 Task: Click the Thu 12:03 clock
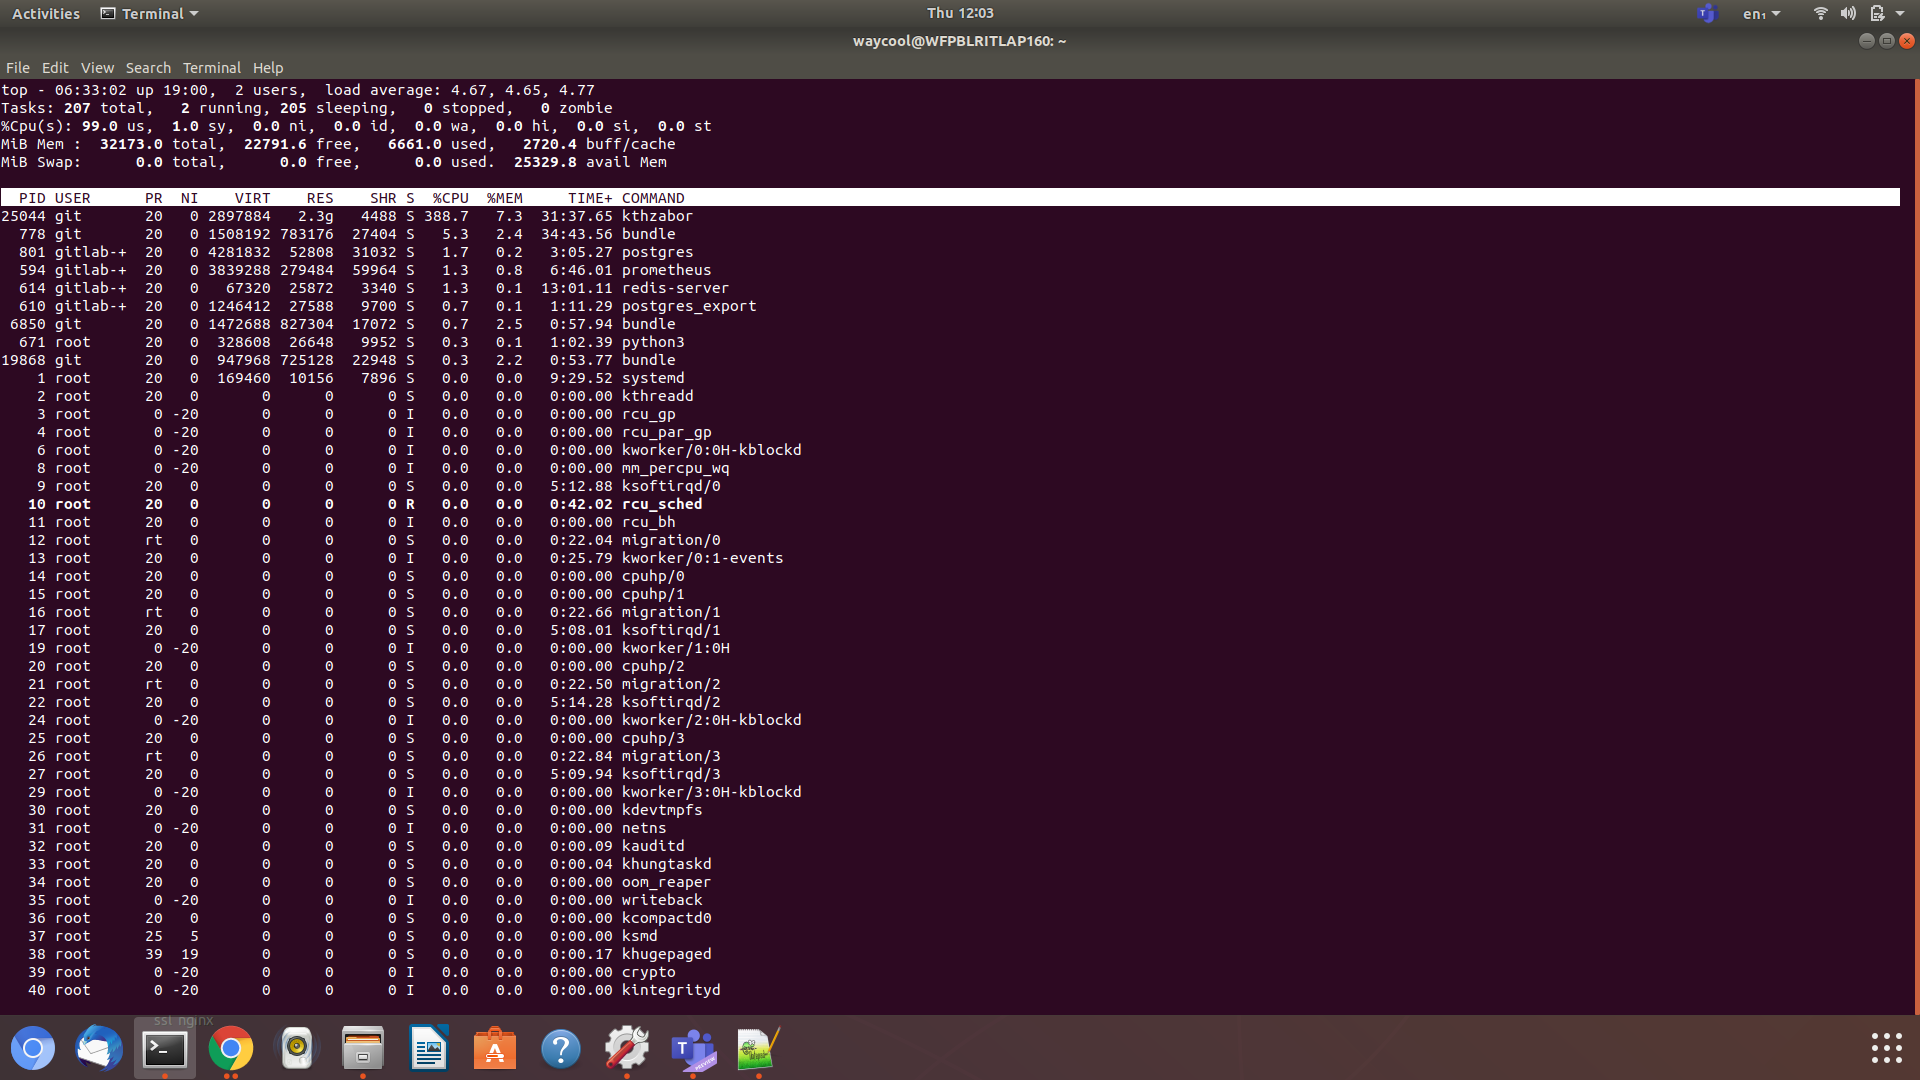pyautogui.click(x=960, y=13)
